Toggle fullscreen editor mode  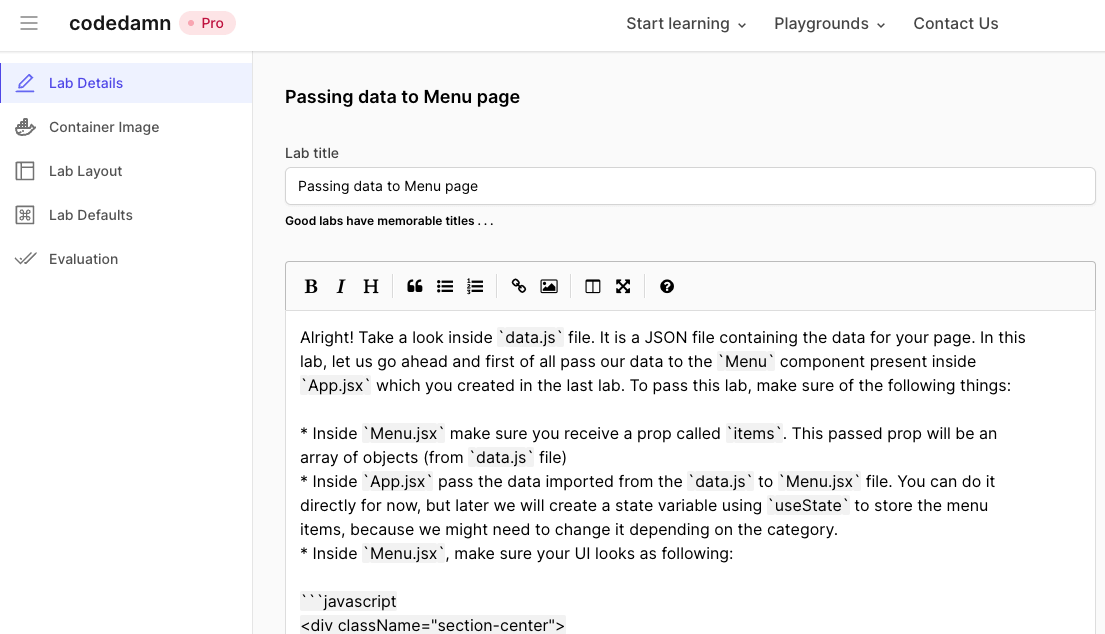pos(623,287)
